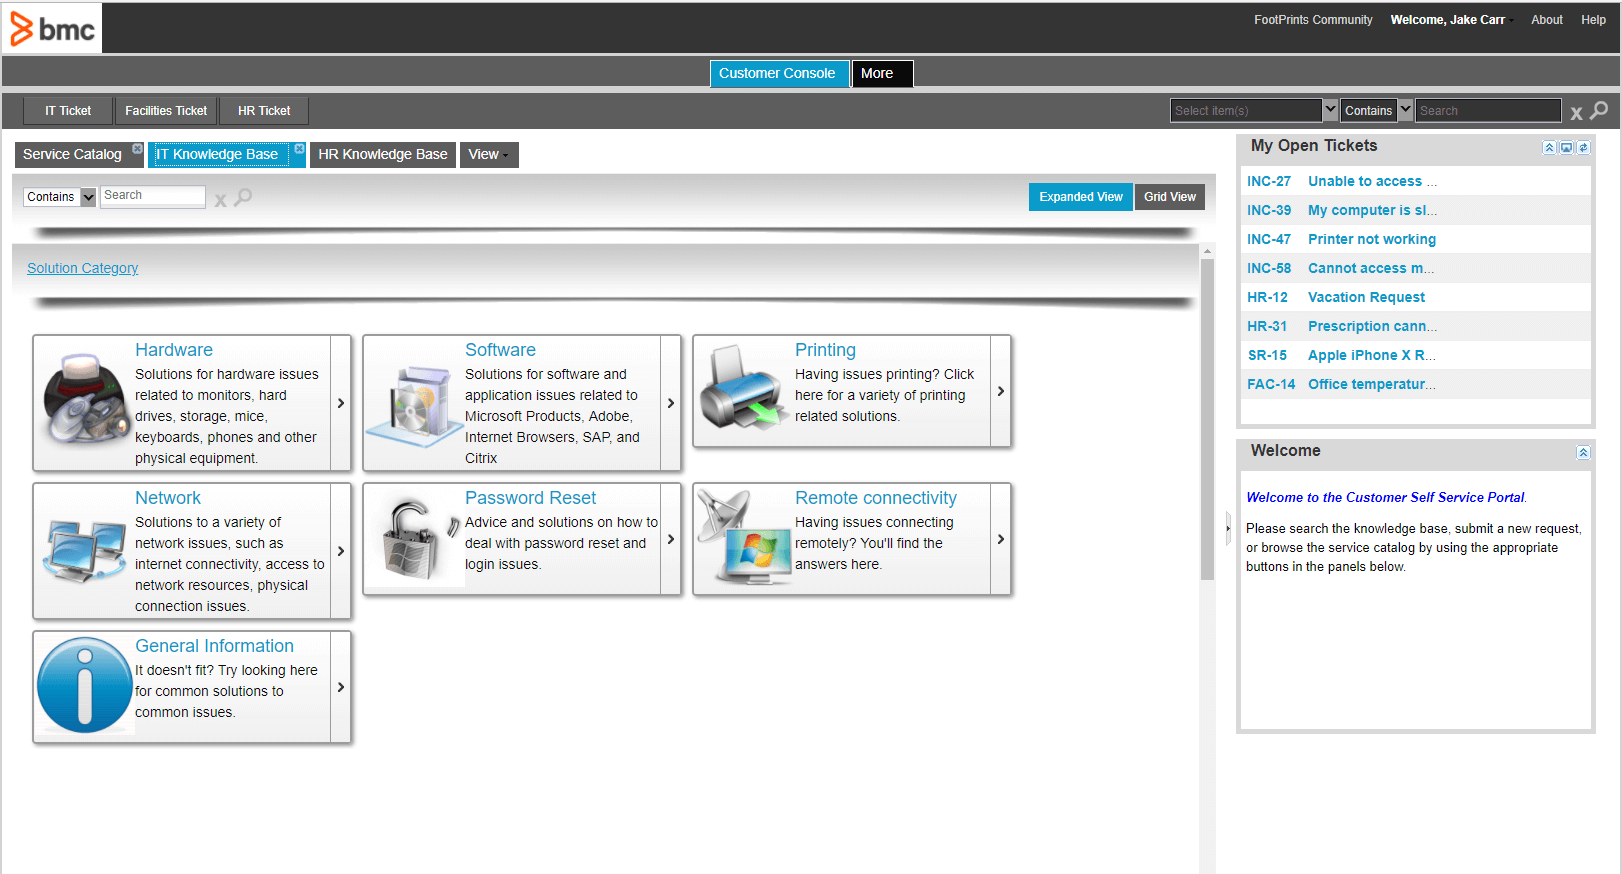The width and height of the screenshot is (1622, 874).
Task: Click the Printing category printer image
Action: pos(741,390)
